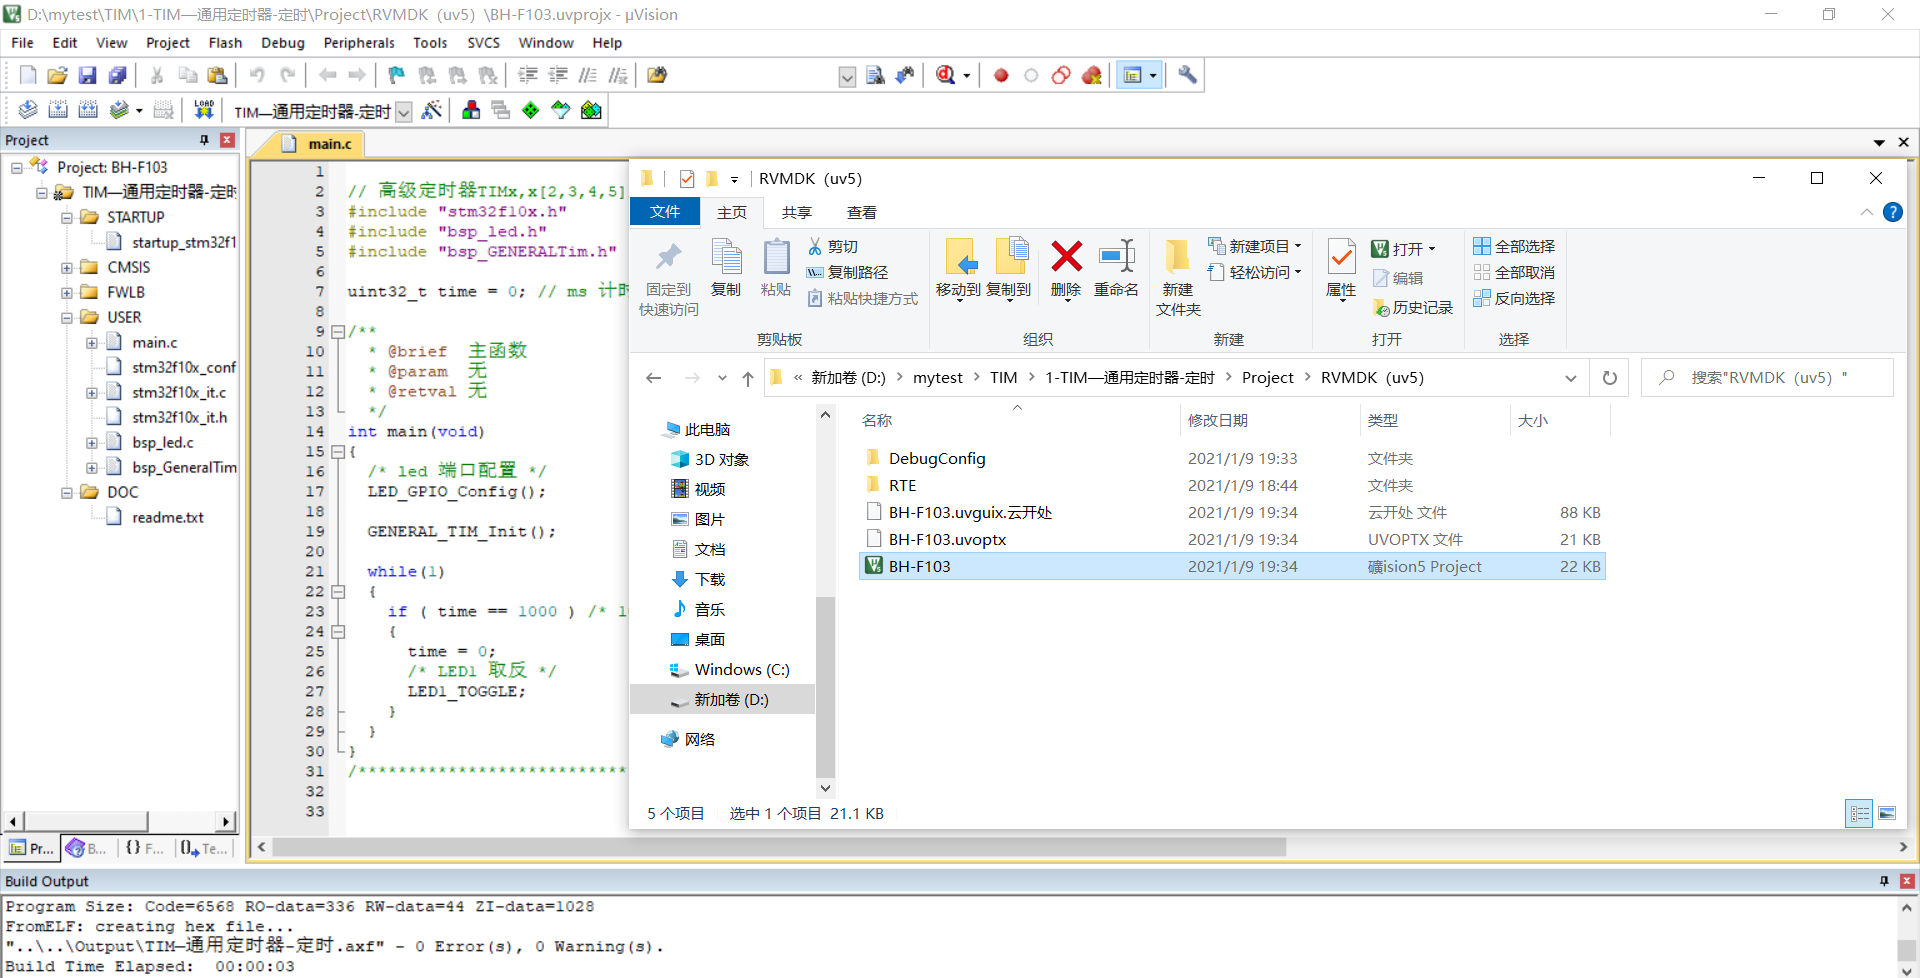Open the target selection dropdown
This screenshot has height=978, width=1920.
(x=404, y=111)
